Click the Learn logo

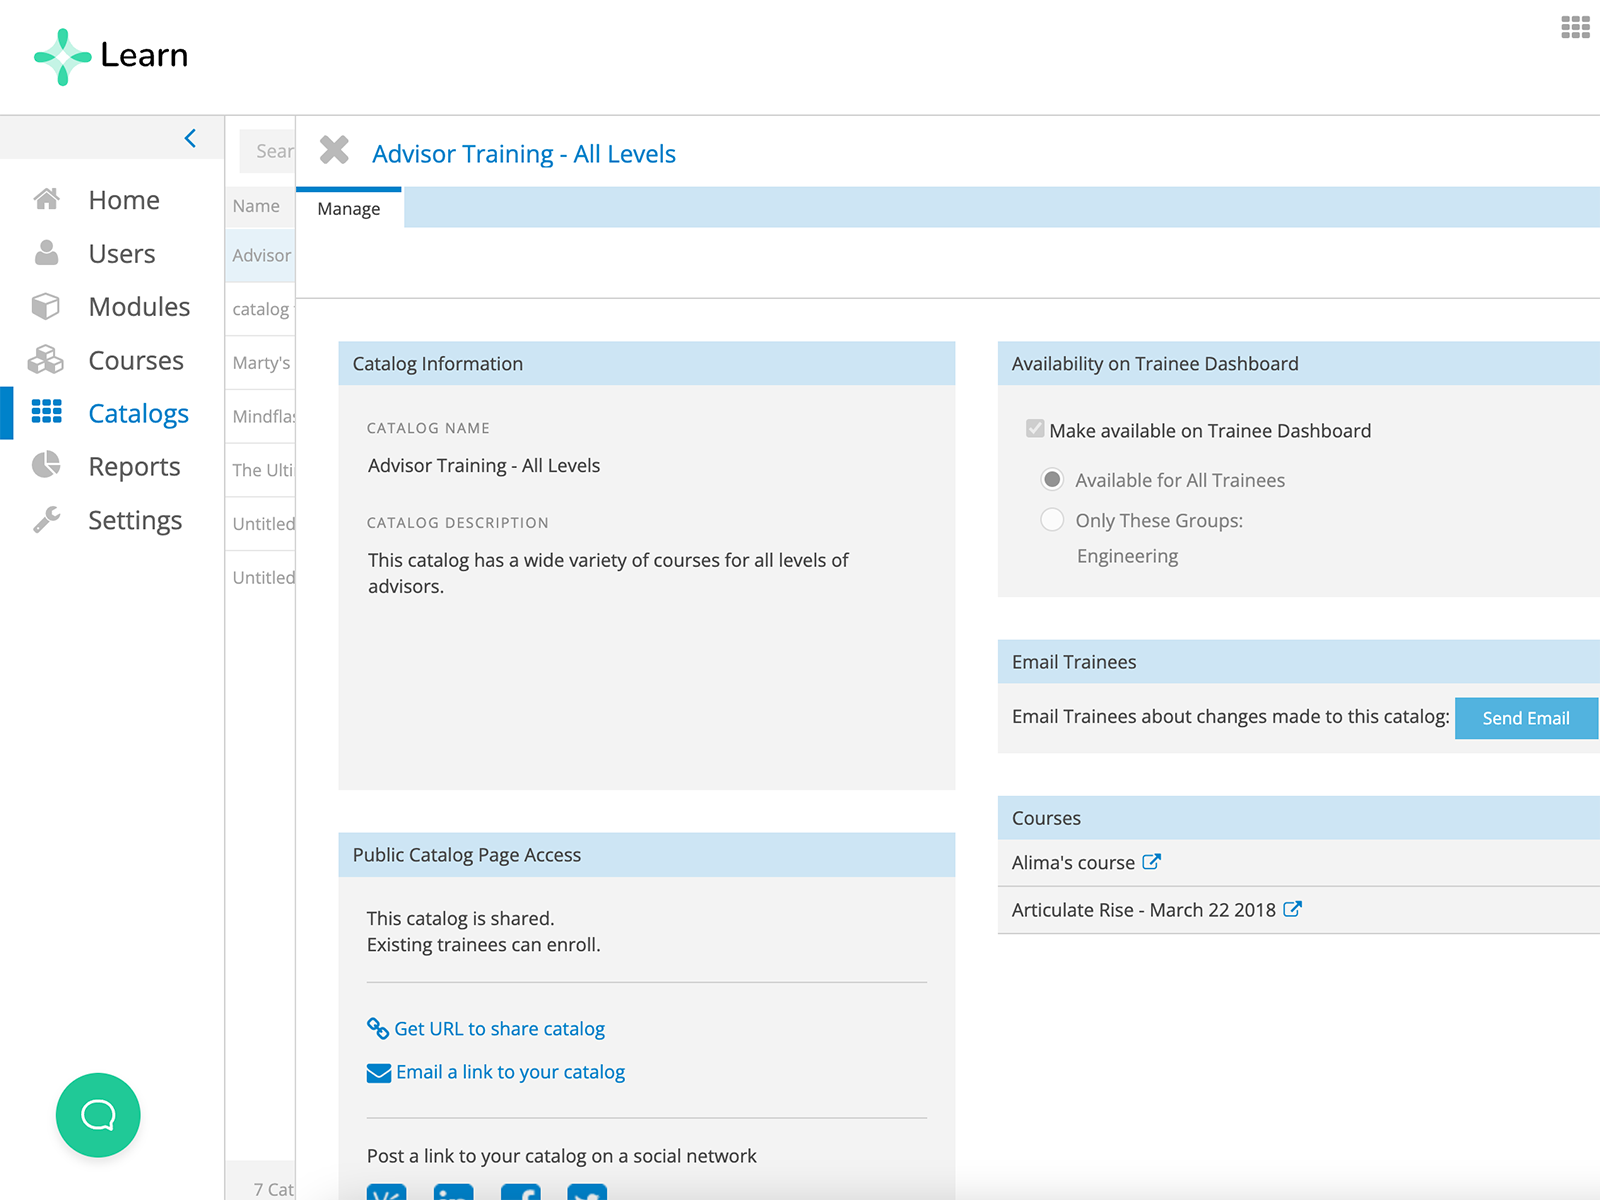coord(111,56)
